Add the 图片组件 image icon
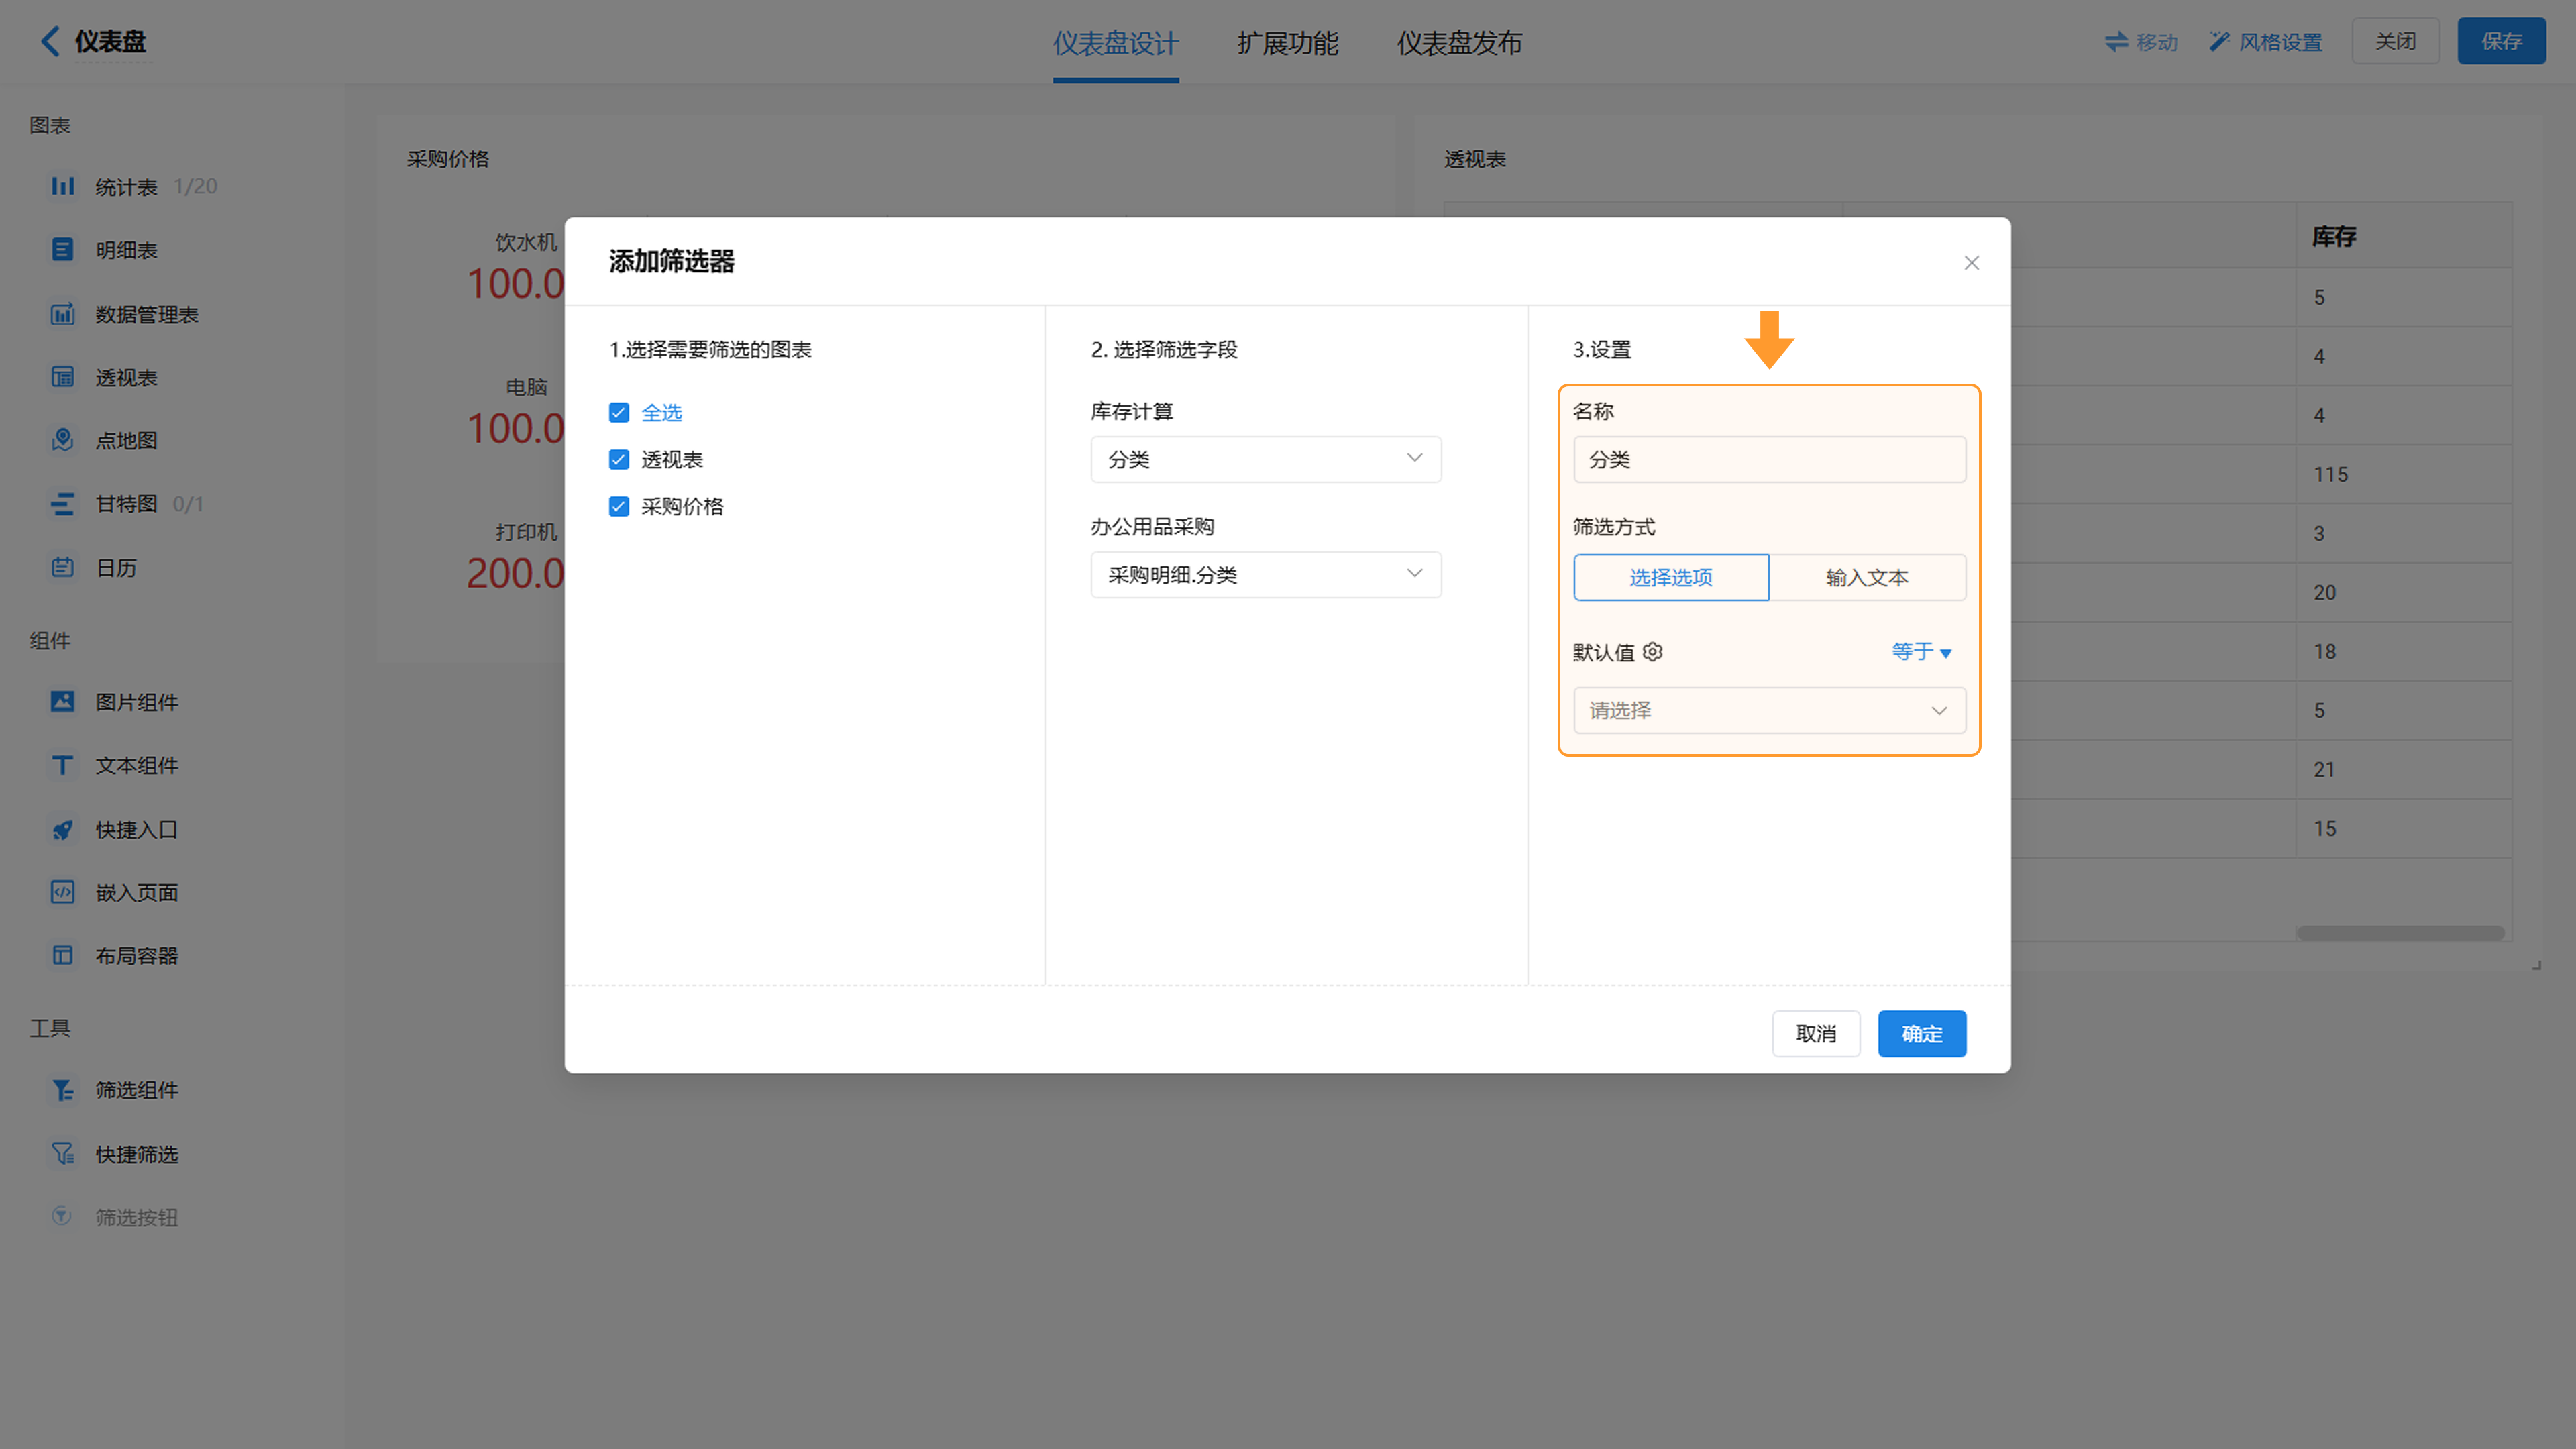2576x1449 pixels. [63, 702]
